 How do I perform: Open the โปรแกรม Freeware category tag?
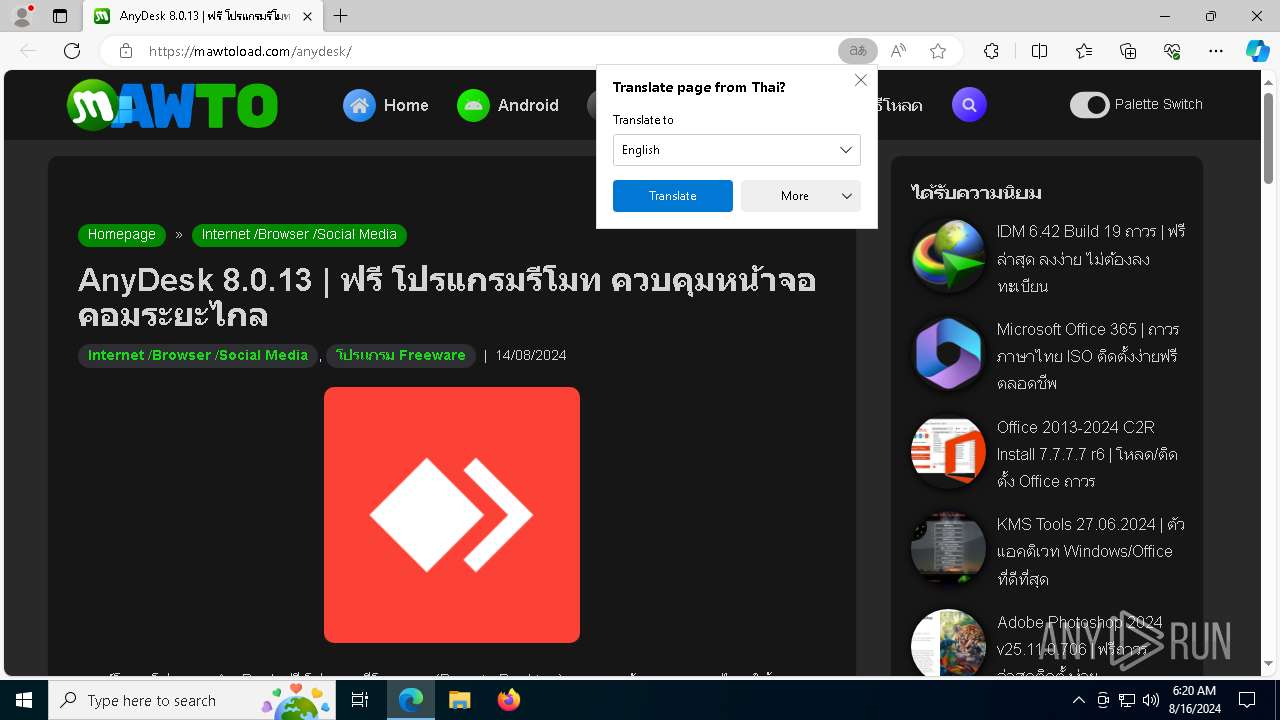point(401,356)
